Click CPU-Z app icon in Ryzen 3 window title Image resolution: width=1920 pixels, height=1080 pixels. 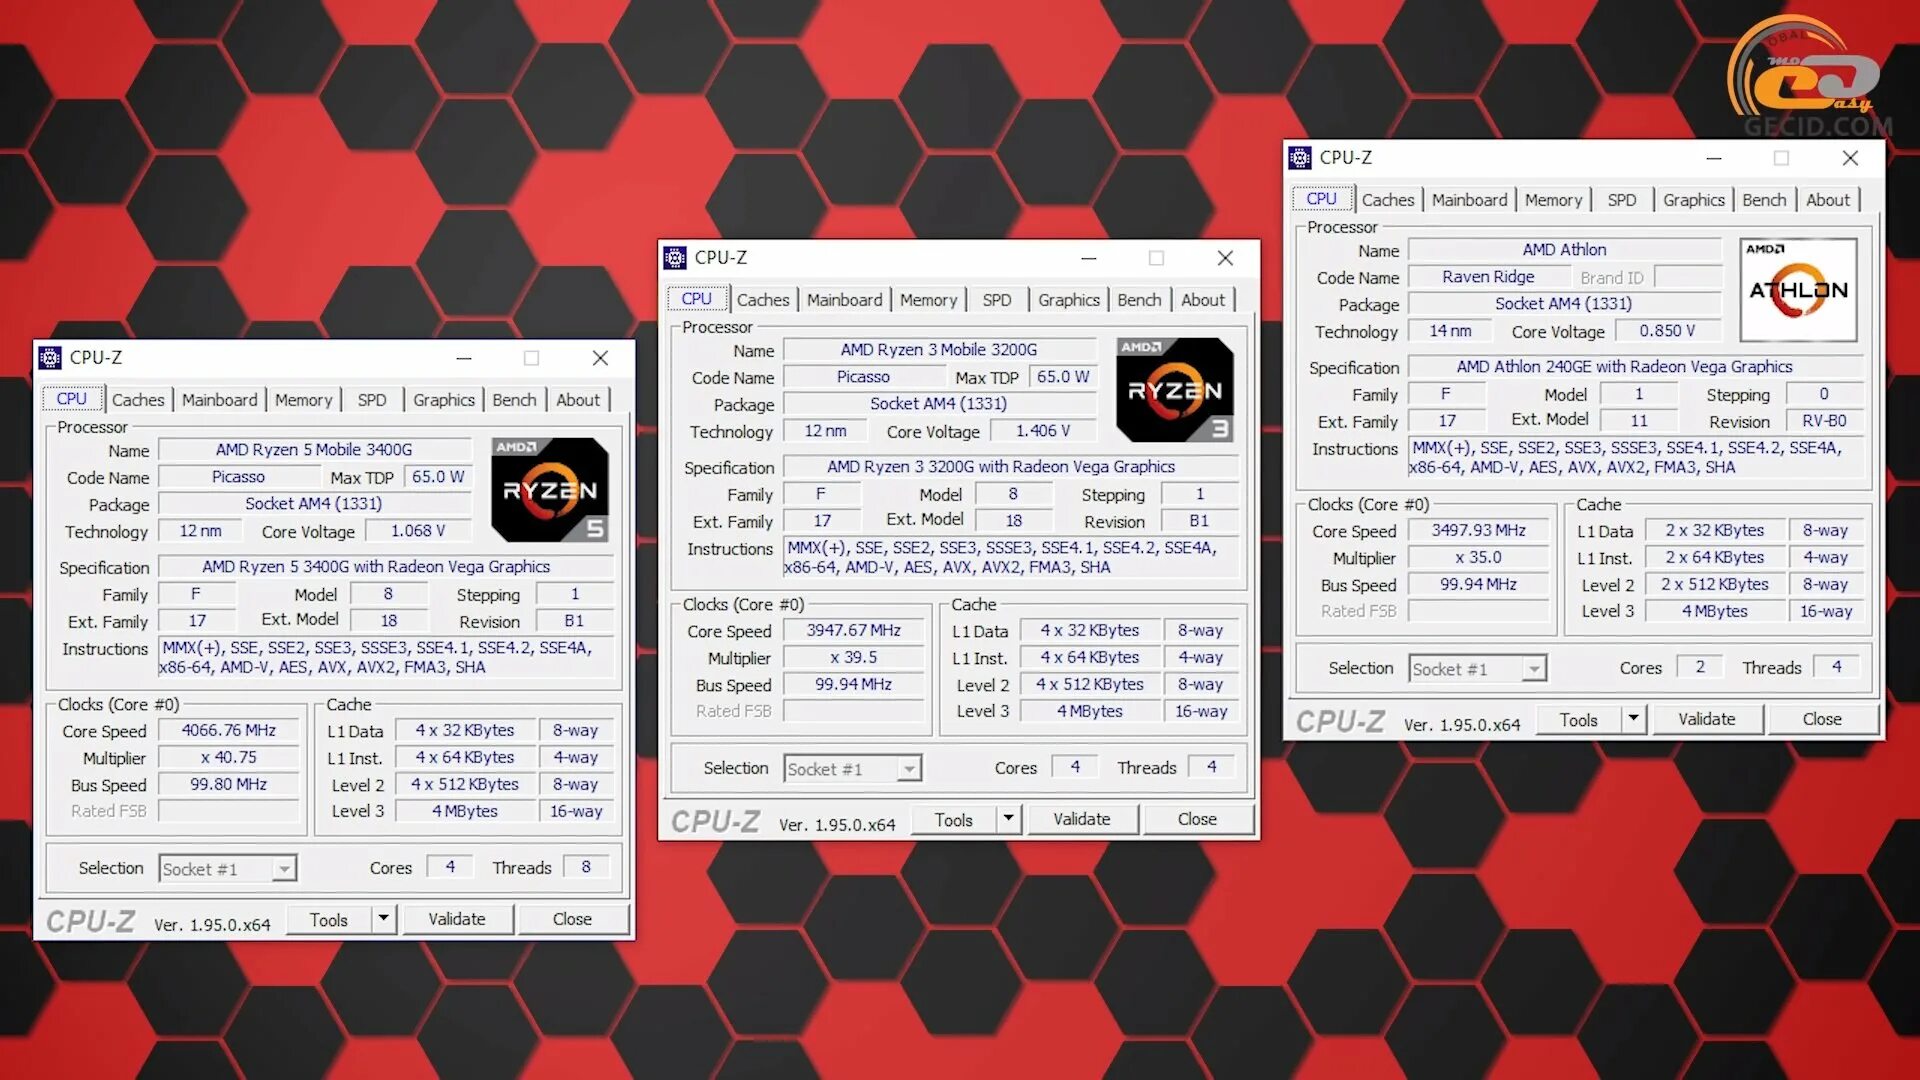[x=675, y=258]
